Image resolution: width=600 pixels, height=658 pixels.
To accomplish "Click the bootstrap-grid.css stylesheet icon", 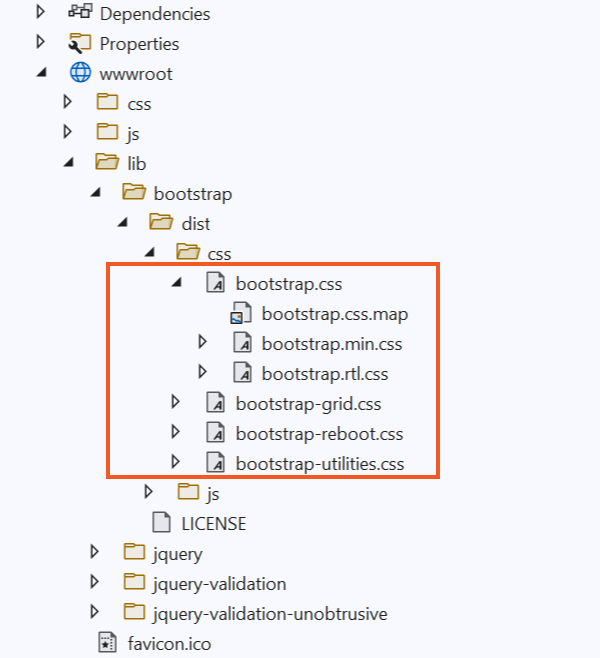I will (x=216, y=402).
